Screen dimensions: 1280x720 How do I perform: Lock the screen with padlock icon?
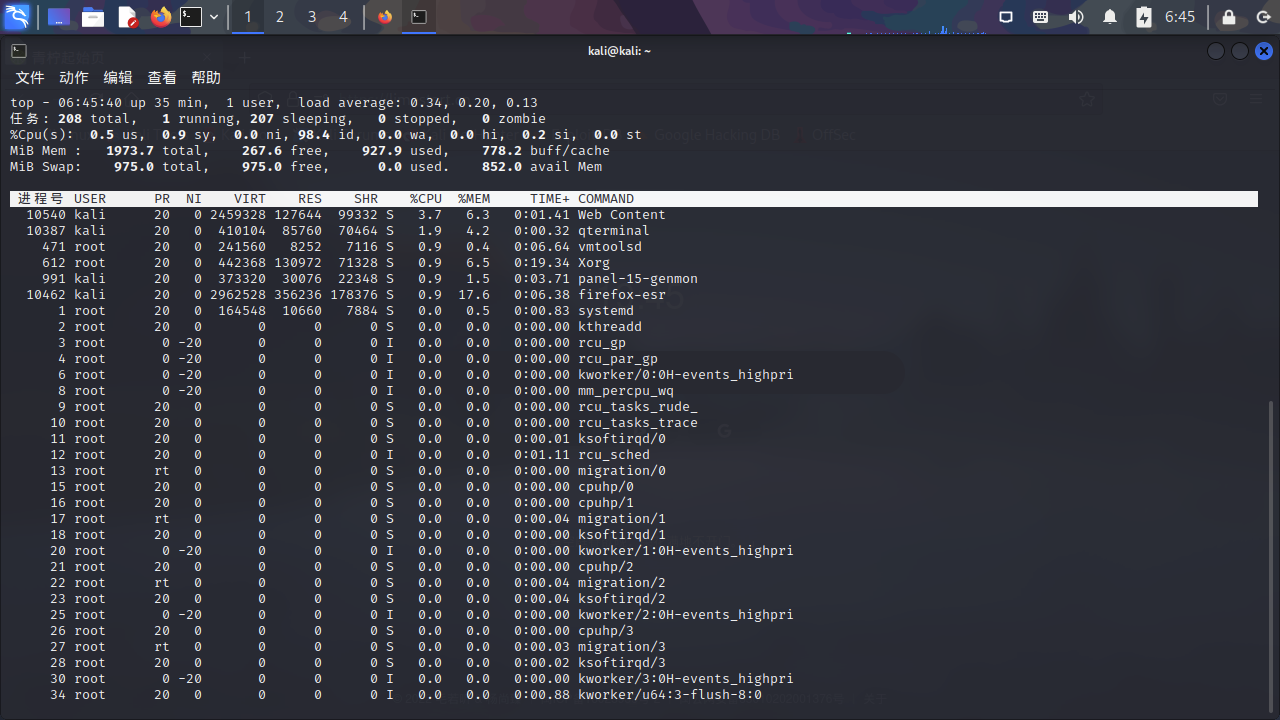[x=1229, y=17]
